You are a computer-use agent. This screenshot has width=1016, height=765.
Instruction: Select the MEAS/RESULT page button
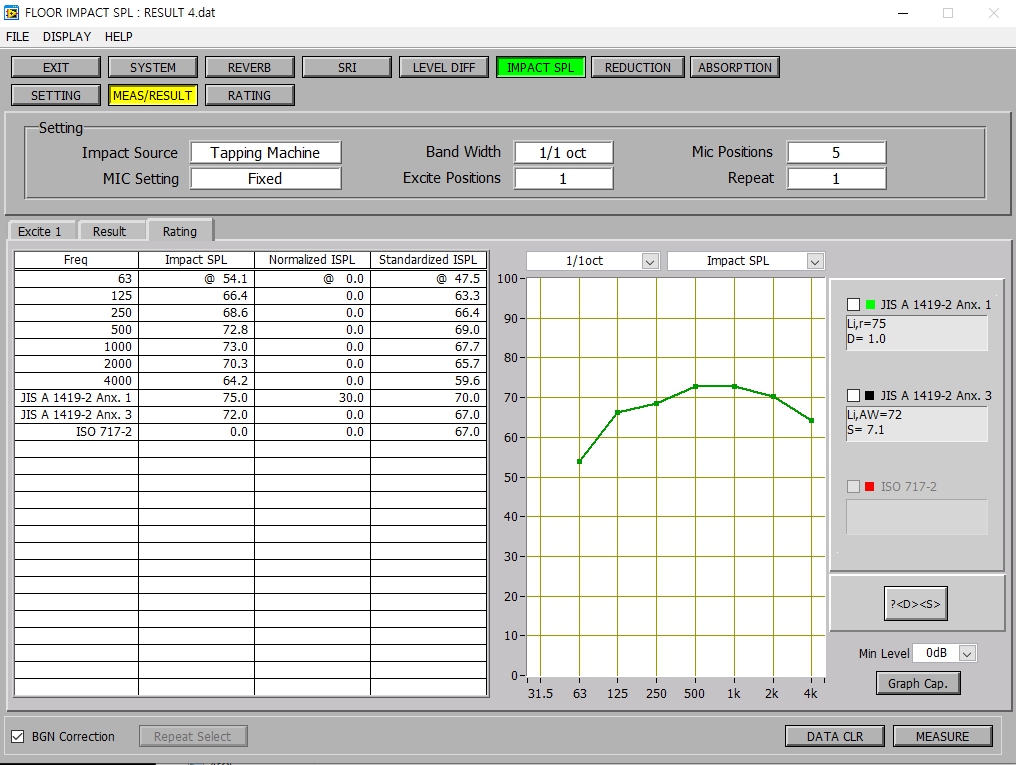click(x=152, y=95)
